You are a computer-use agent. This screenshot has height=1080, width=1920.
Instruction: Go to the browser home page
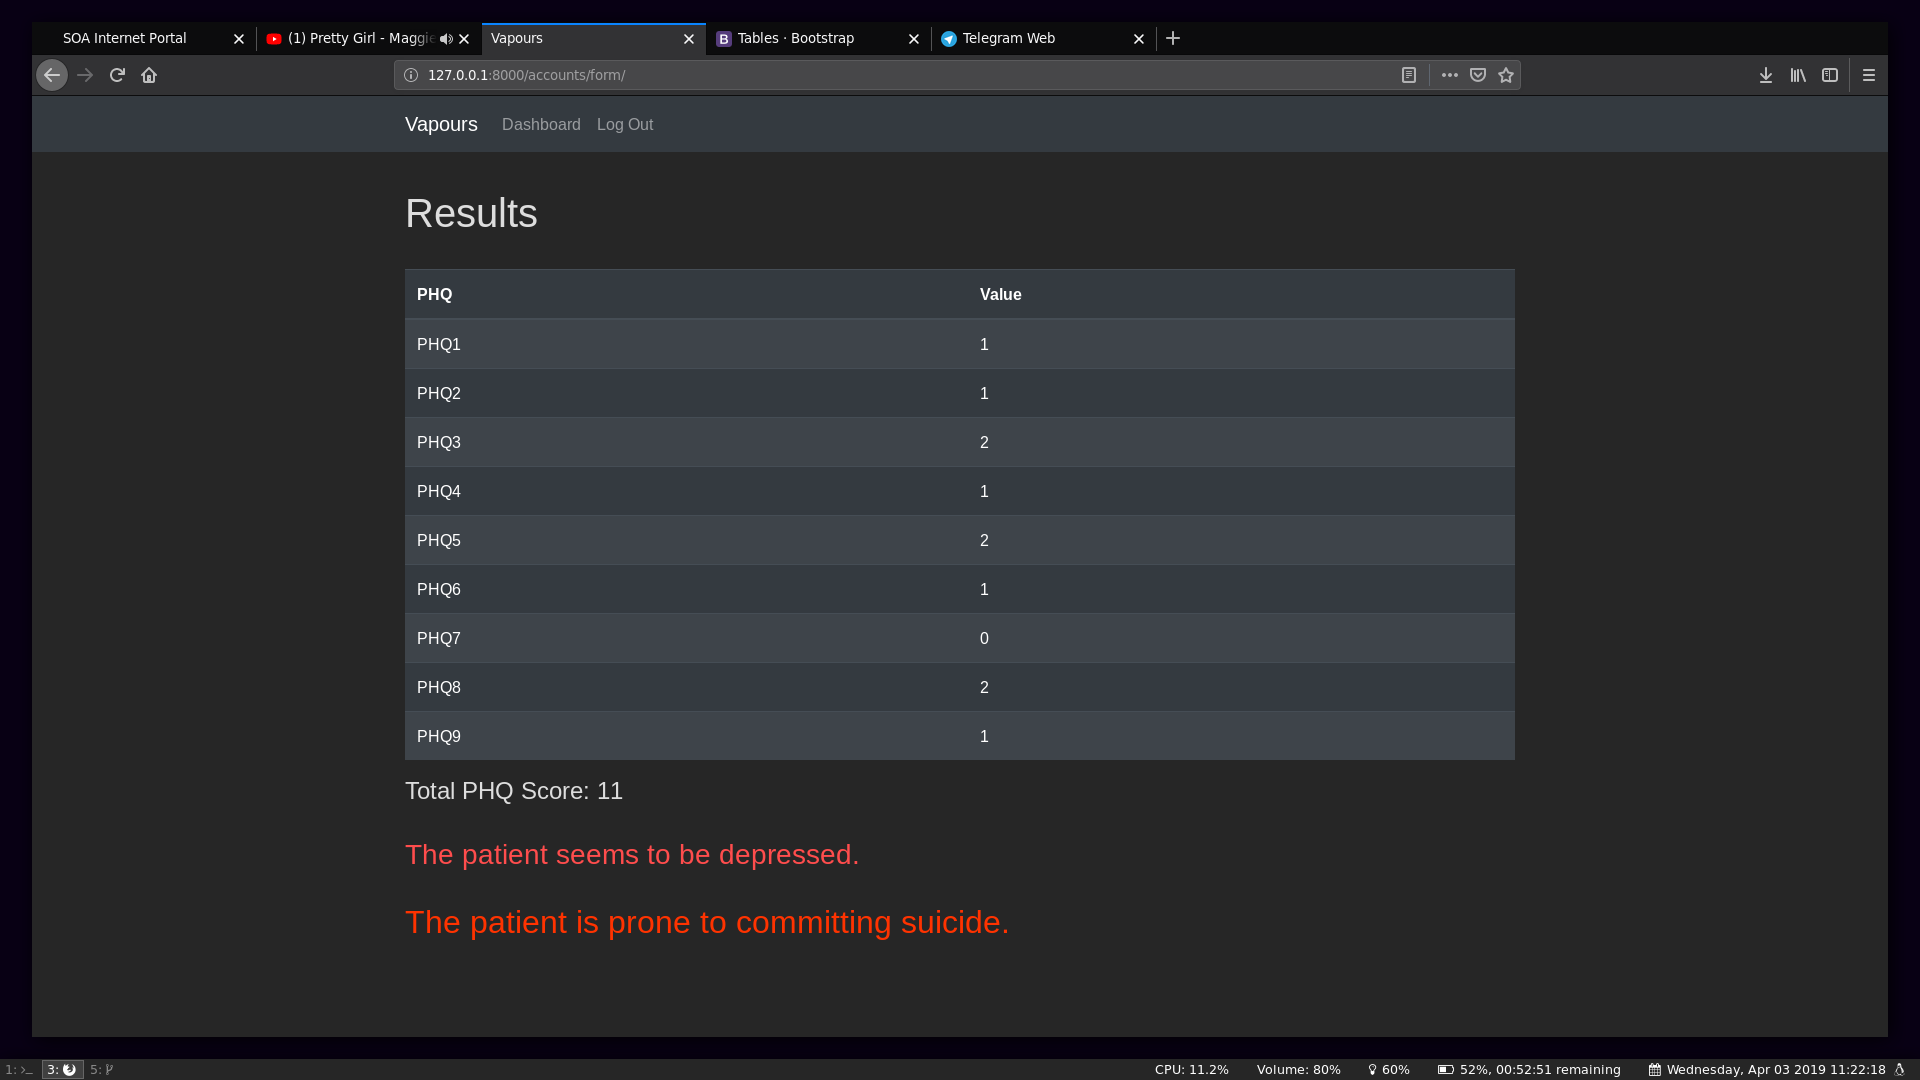click(149, 75)
